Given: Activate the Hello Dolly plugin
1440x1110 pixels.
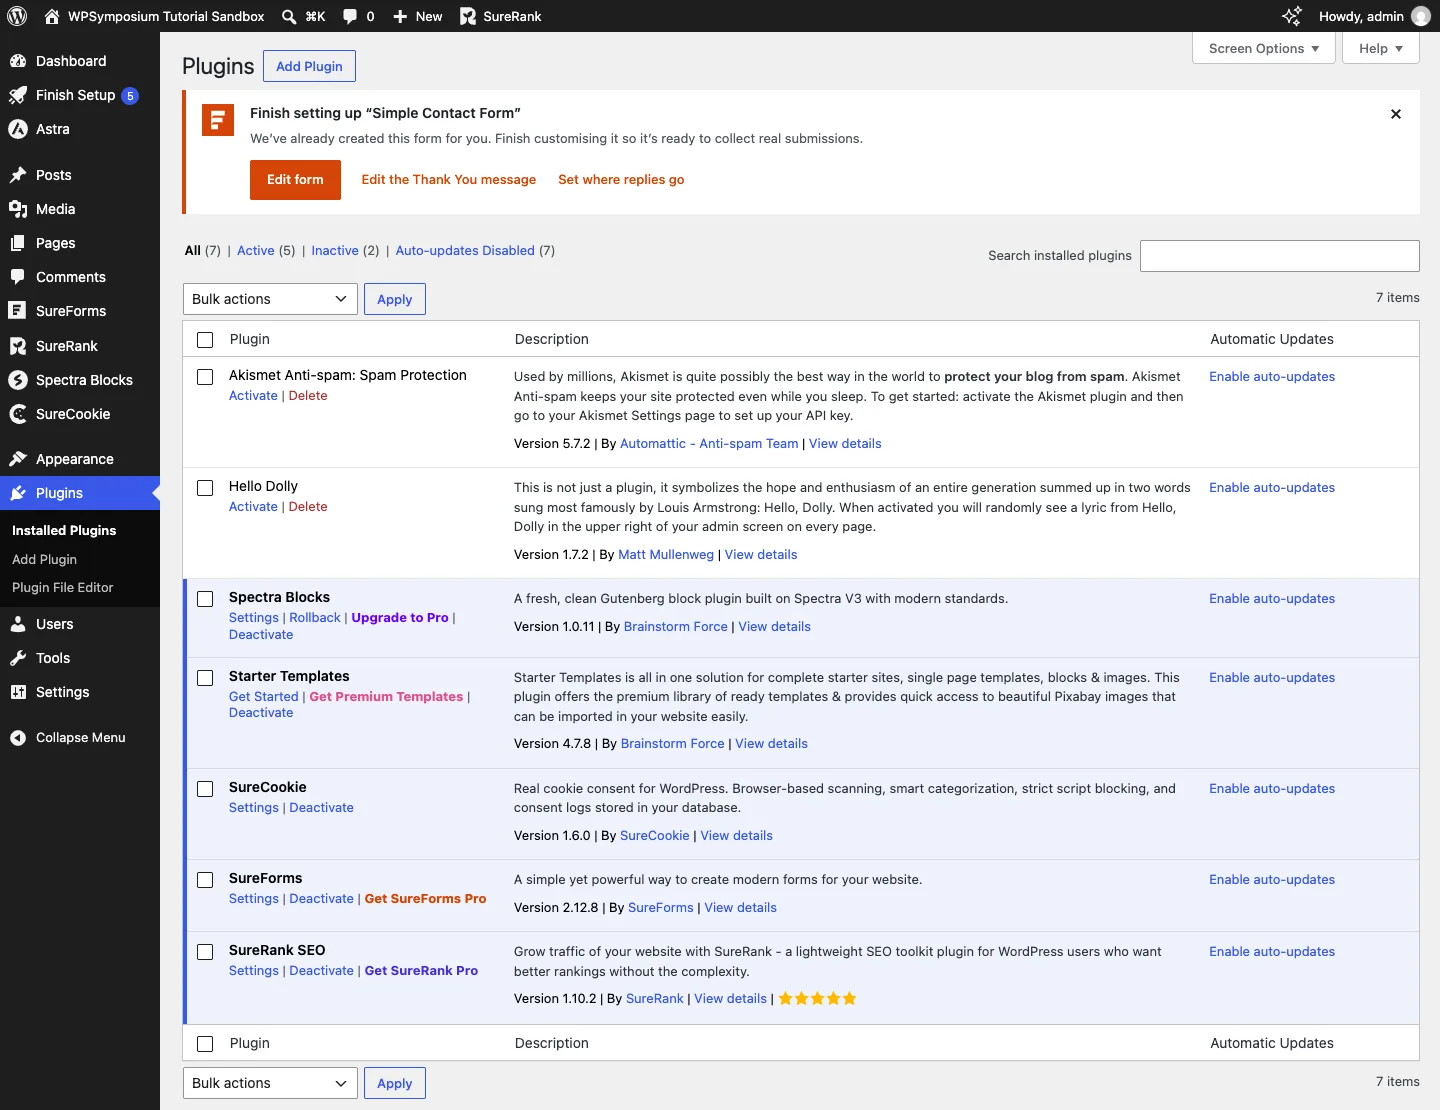Looking at the screenshot, I should point(253,507).
